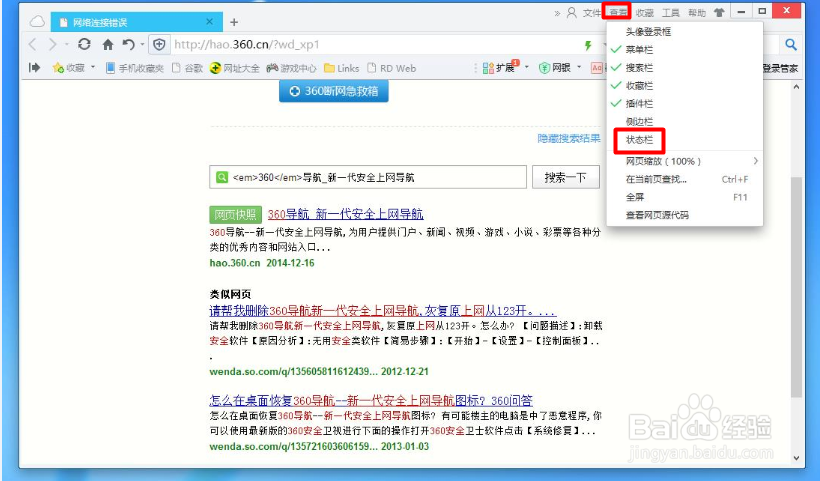The image size is (820, 481).
Task: Click the user account avatar icon
Action: 572,13
